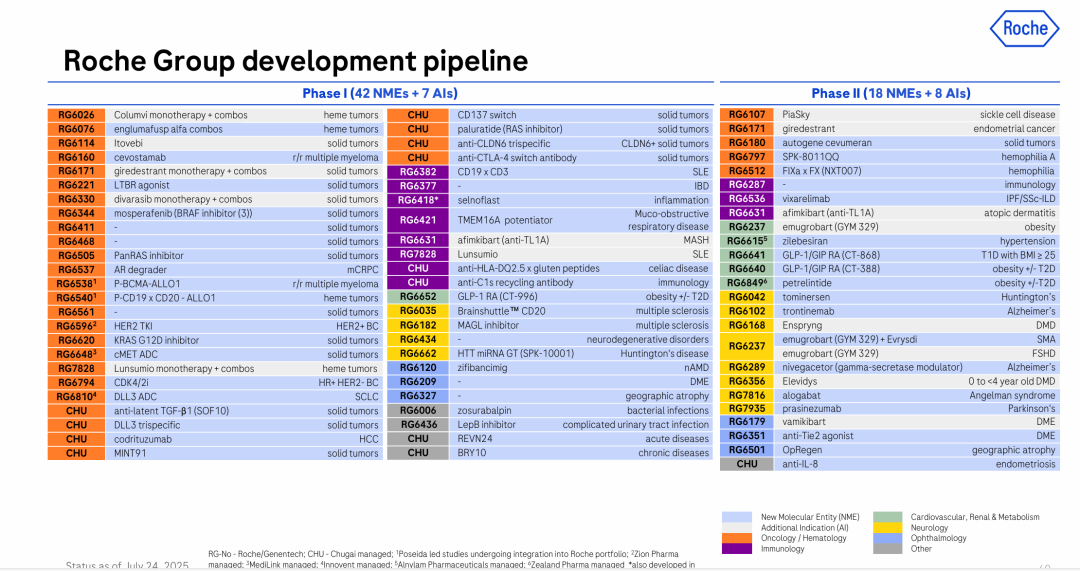Select the 'zilebesiran' entry

805,241
